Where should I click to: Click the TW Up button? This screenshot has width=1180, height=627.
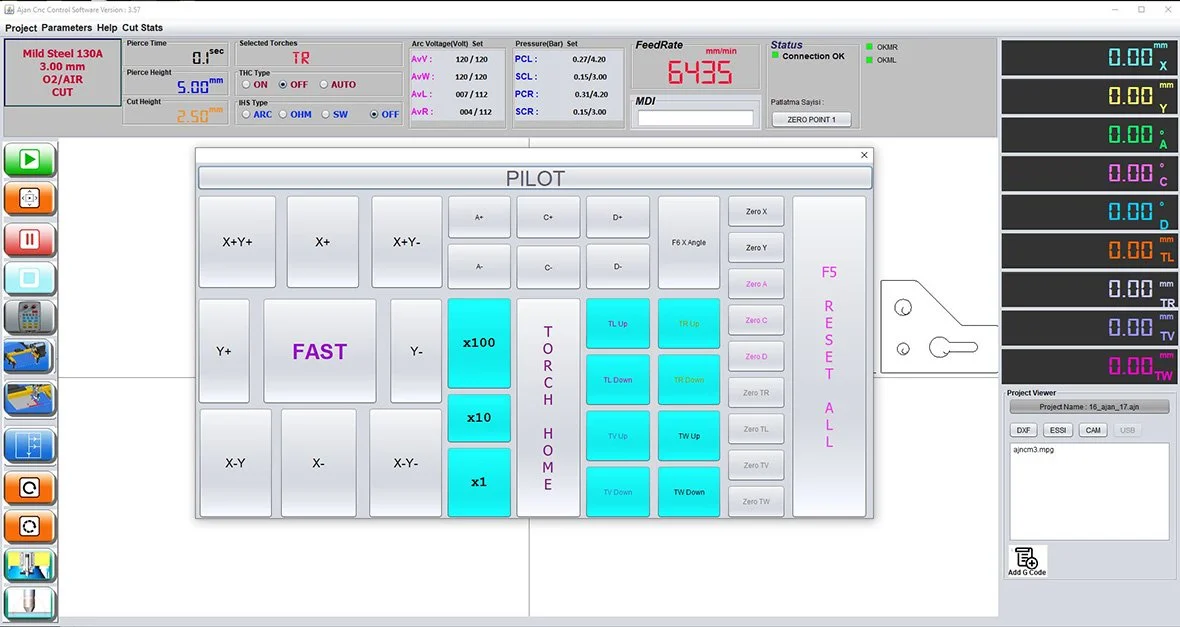(689, 436)
